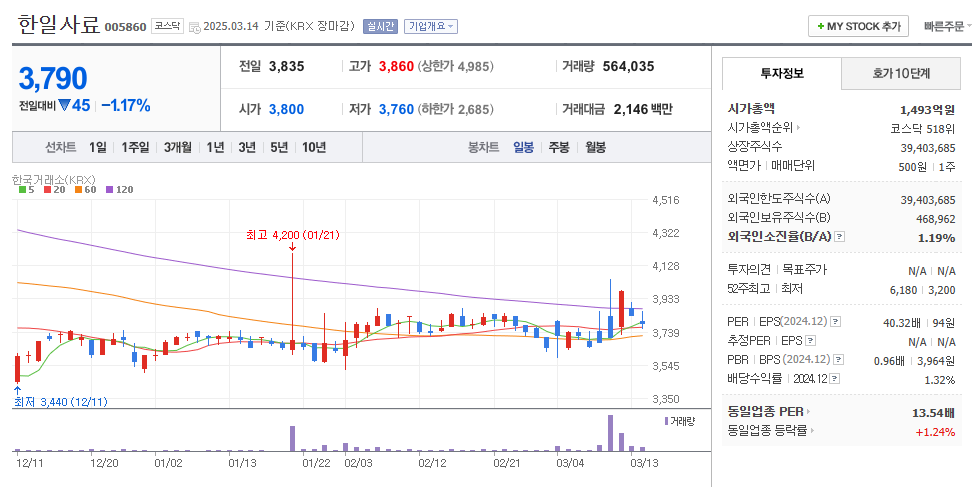Click the green 5-day average legend swatch
979x487 pixels.
[22, 190]
